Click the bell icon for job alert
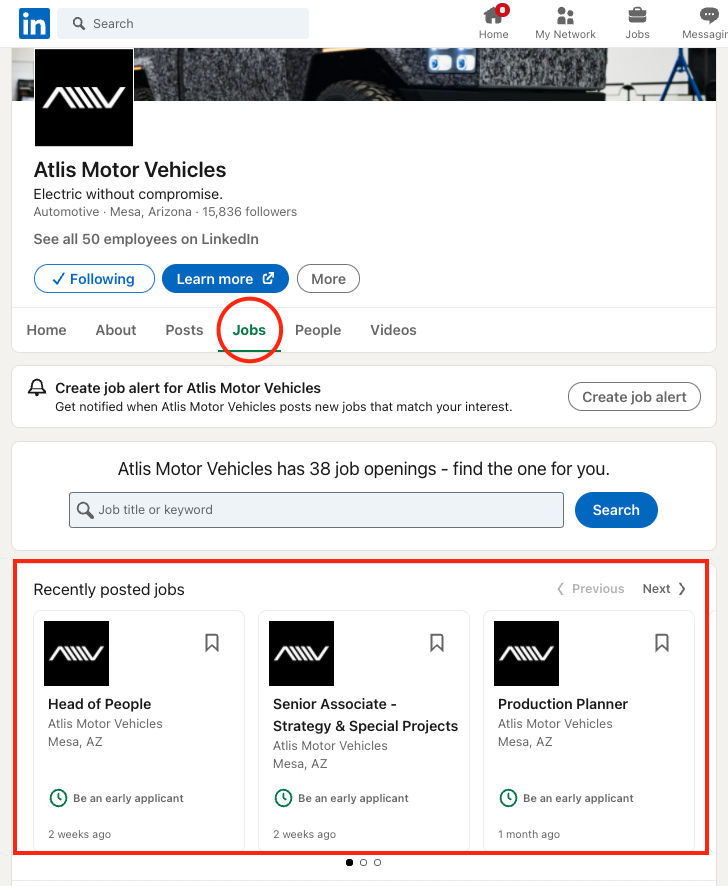Image resolution: width=728 pixels, height=886 pixels. click(x=37, y=388)
